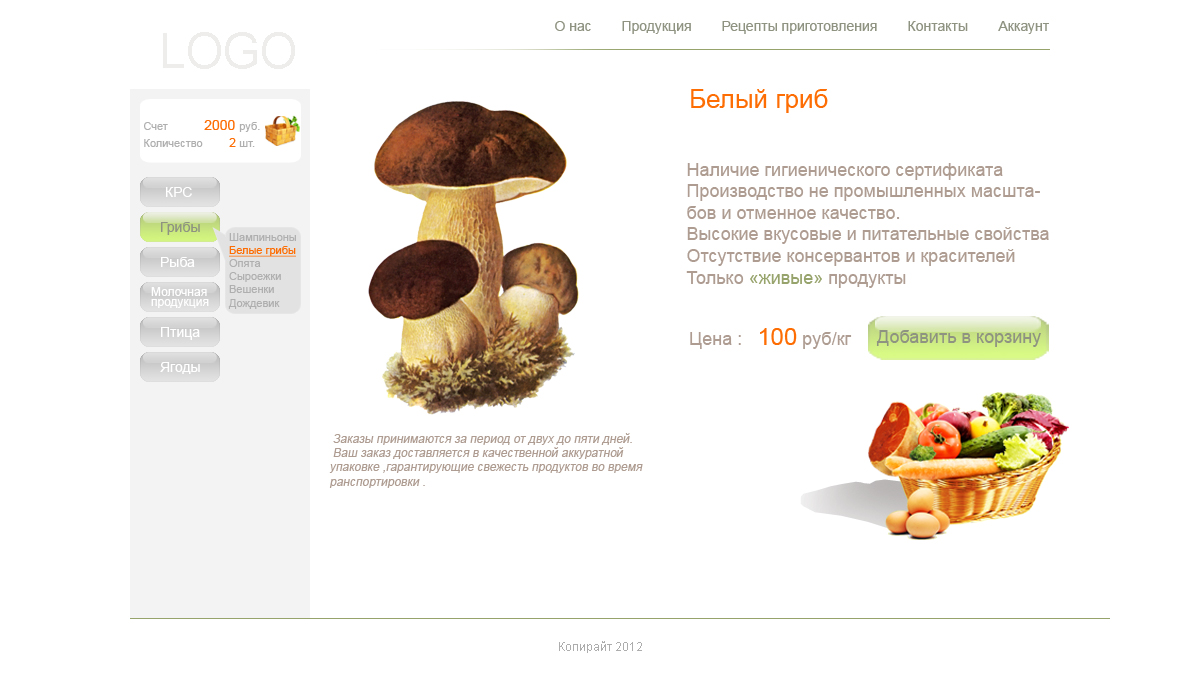
Task: Click Добавить в корзину button
Action: [x=958, y=338]
